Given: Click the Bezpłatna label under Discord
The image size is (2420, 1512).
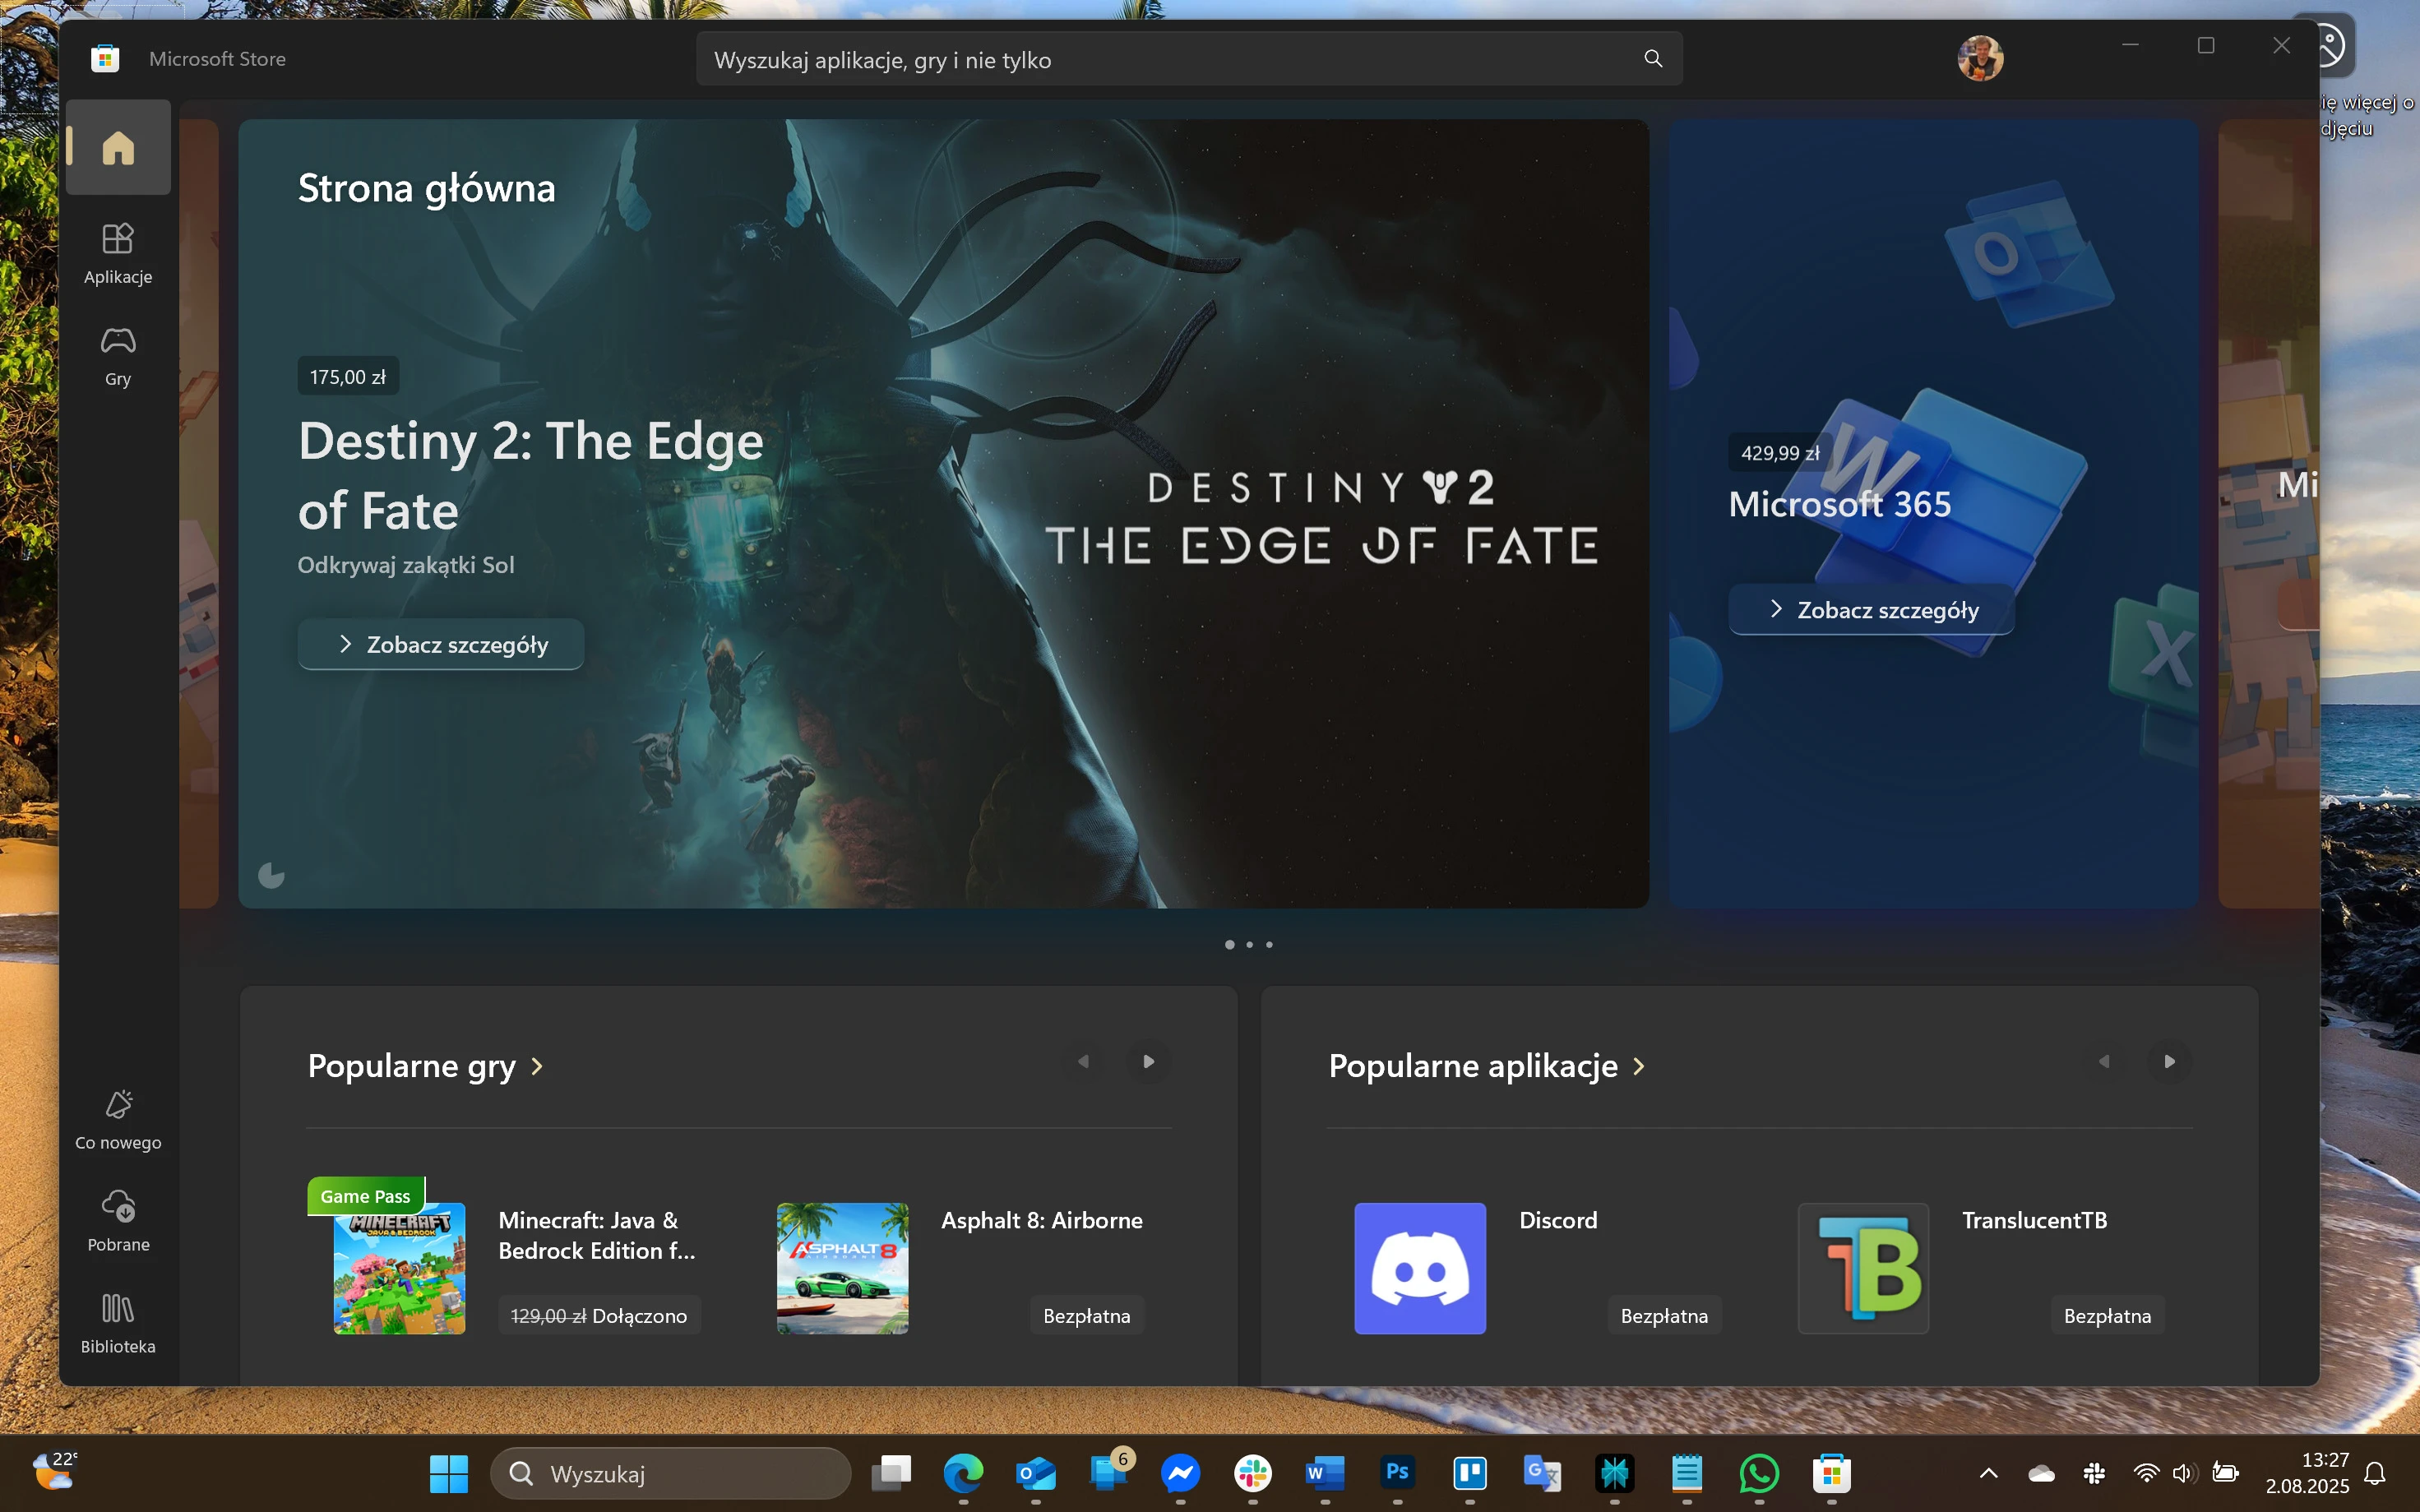Looking at the screenshot, I should pyautogui.click(x=1664, y=1316).
